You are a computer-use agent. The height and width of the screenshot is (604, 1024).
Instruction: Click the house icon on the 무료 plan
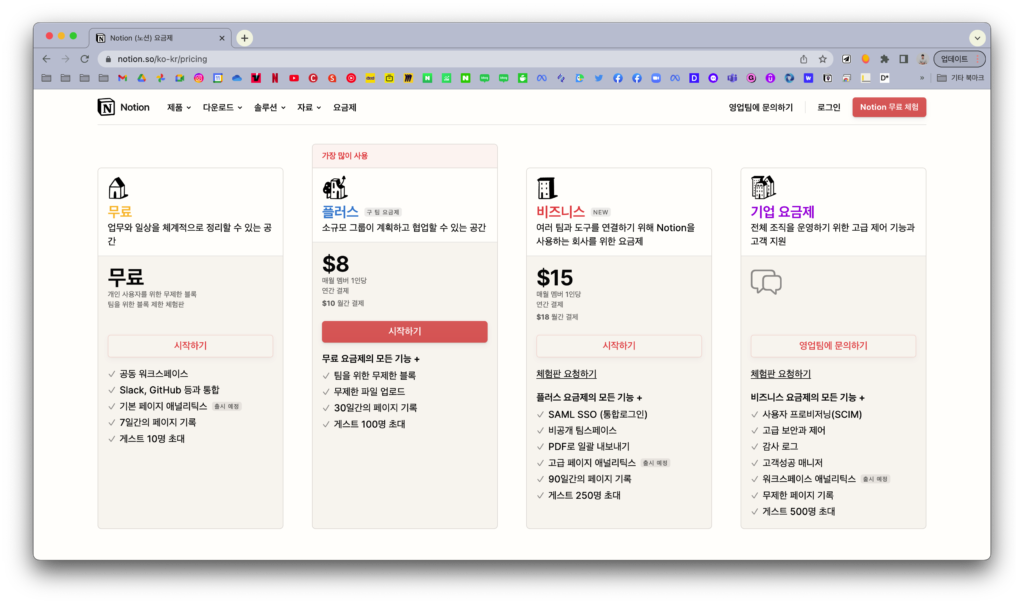[118, 188]
